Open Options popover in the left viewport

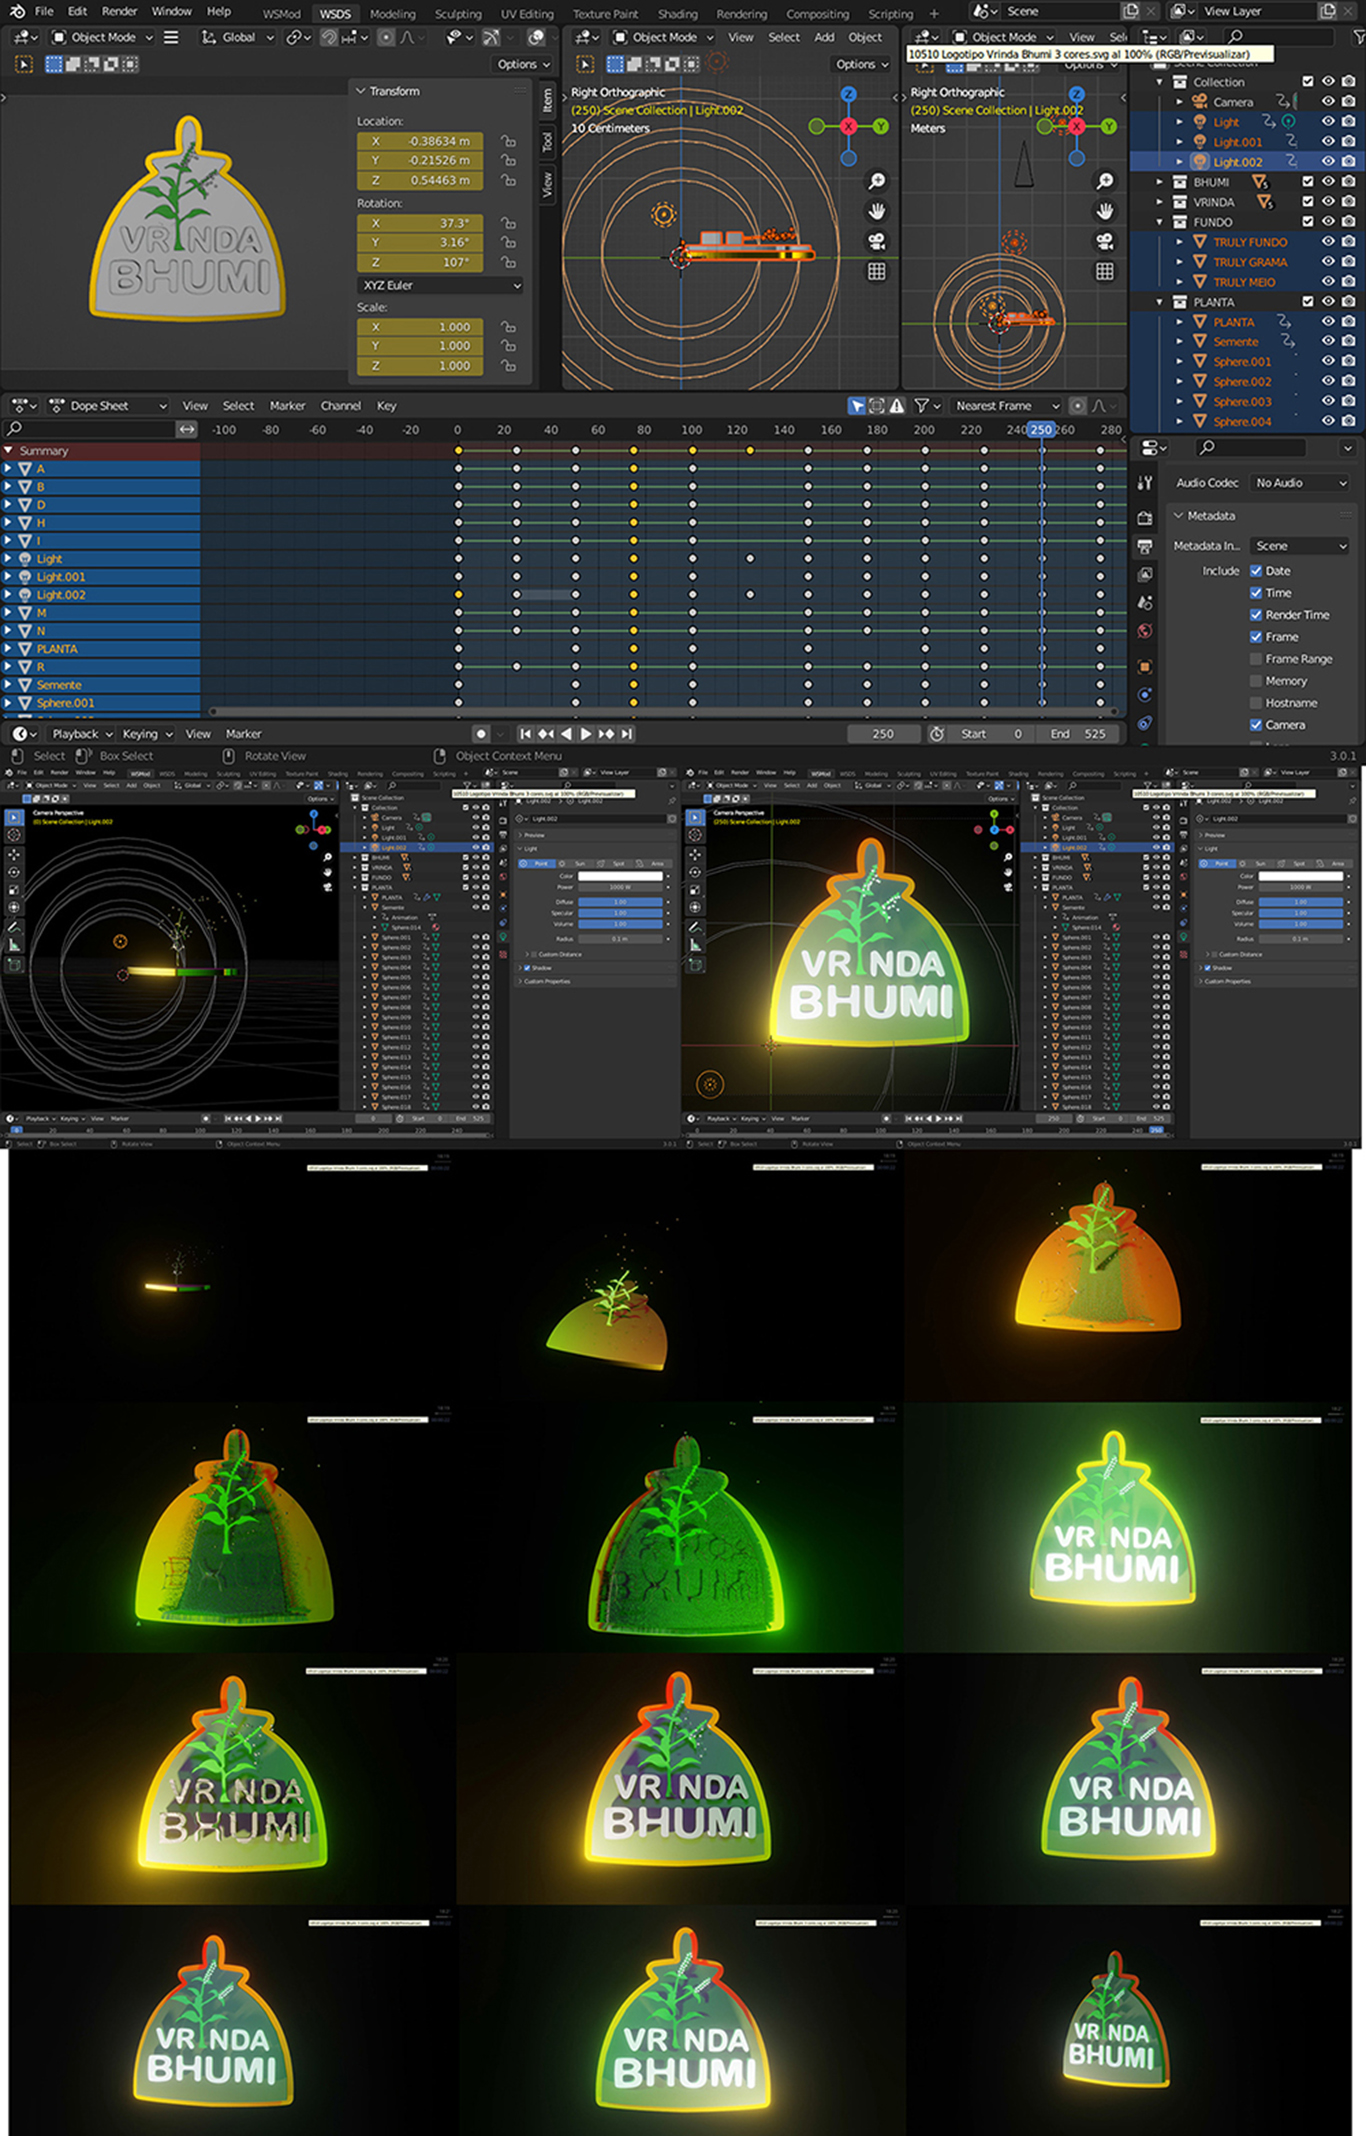pos(524,64)
